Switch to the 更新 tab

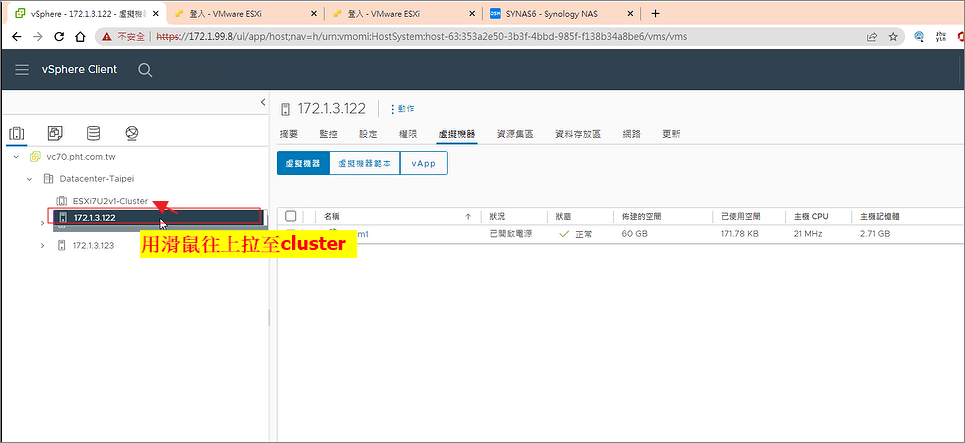pyautogui.click(x=671, y=134)
